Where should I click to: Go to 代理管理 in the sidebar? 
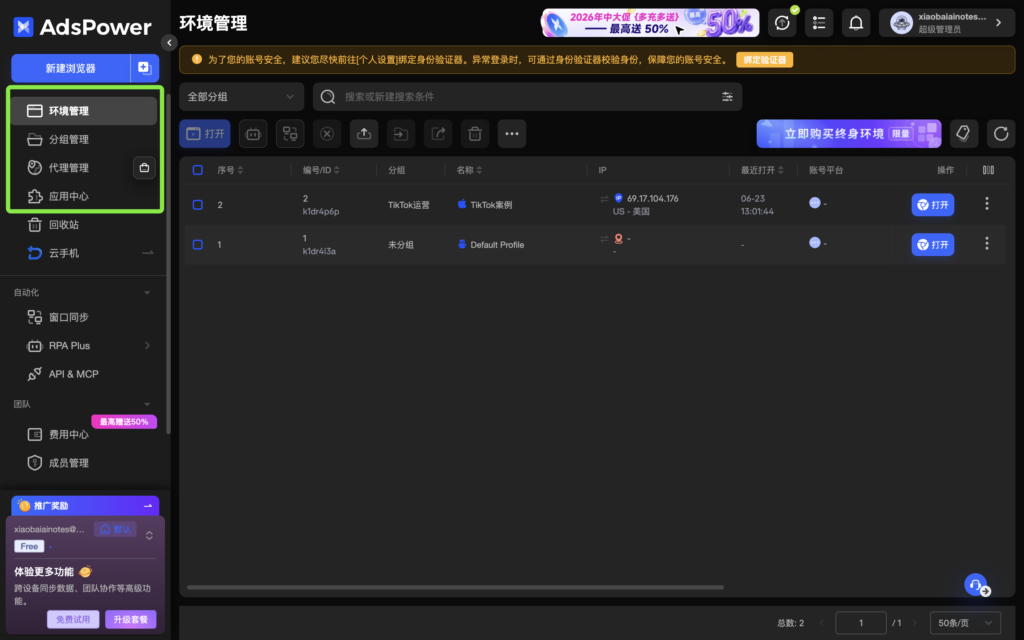71,168
